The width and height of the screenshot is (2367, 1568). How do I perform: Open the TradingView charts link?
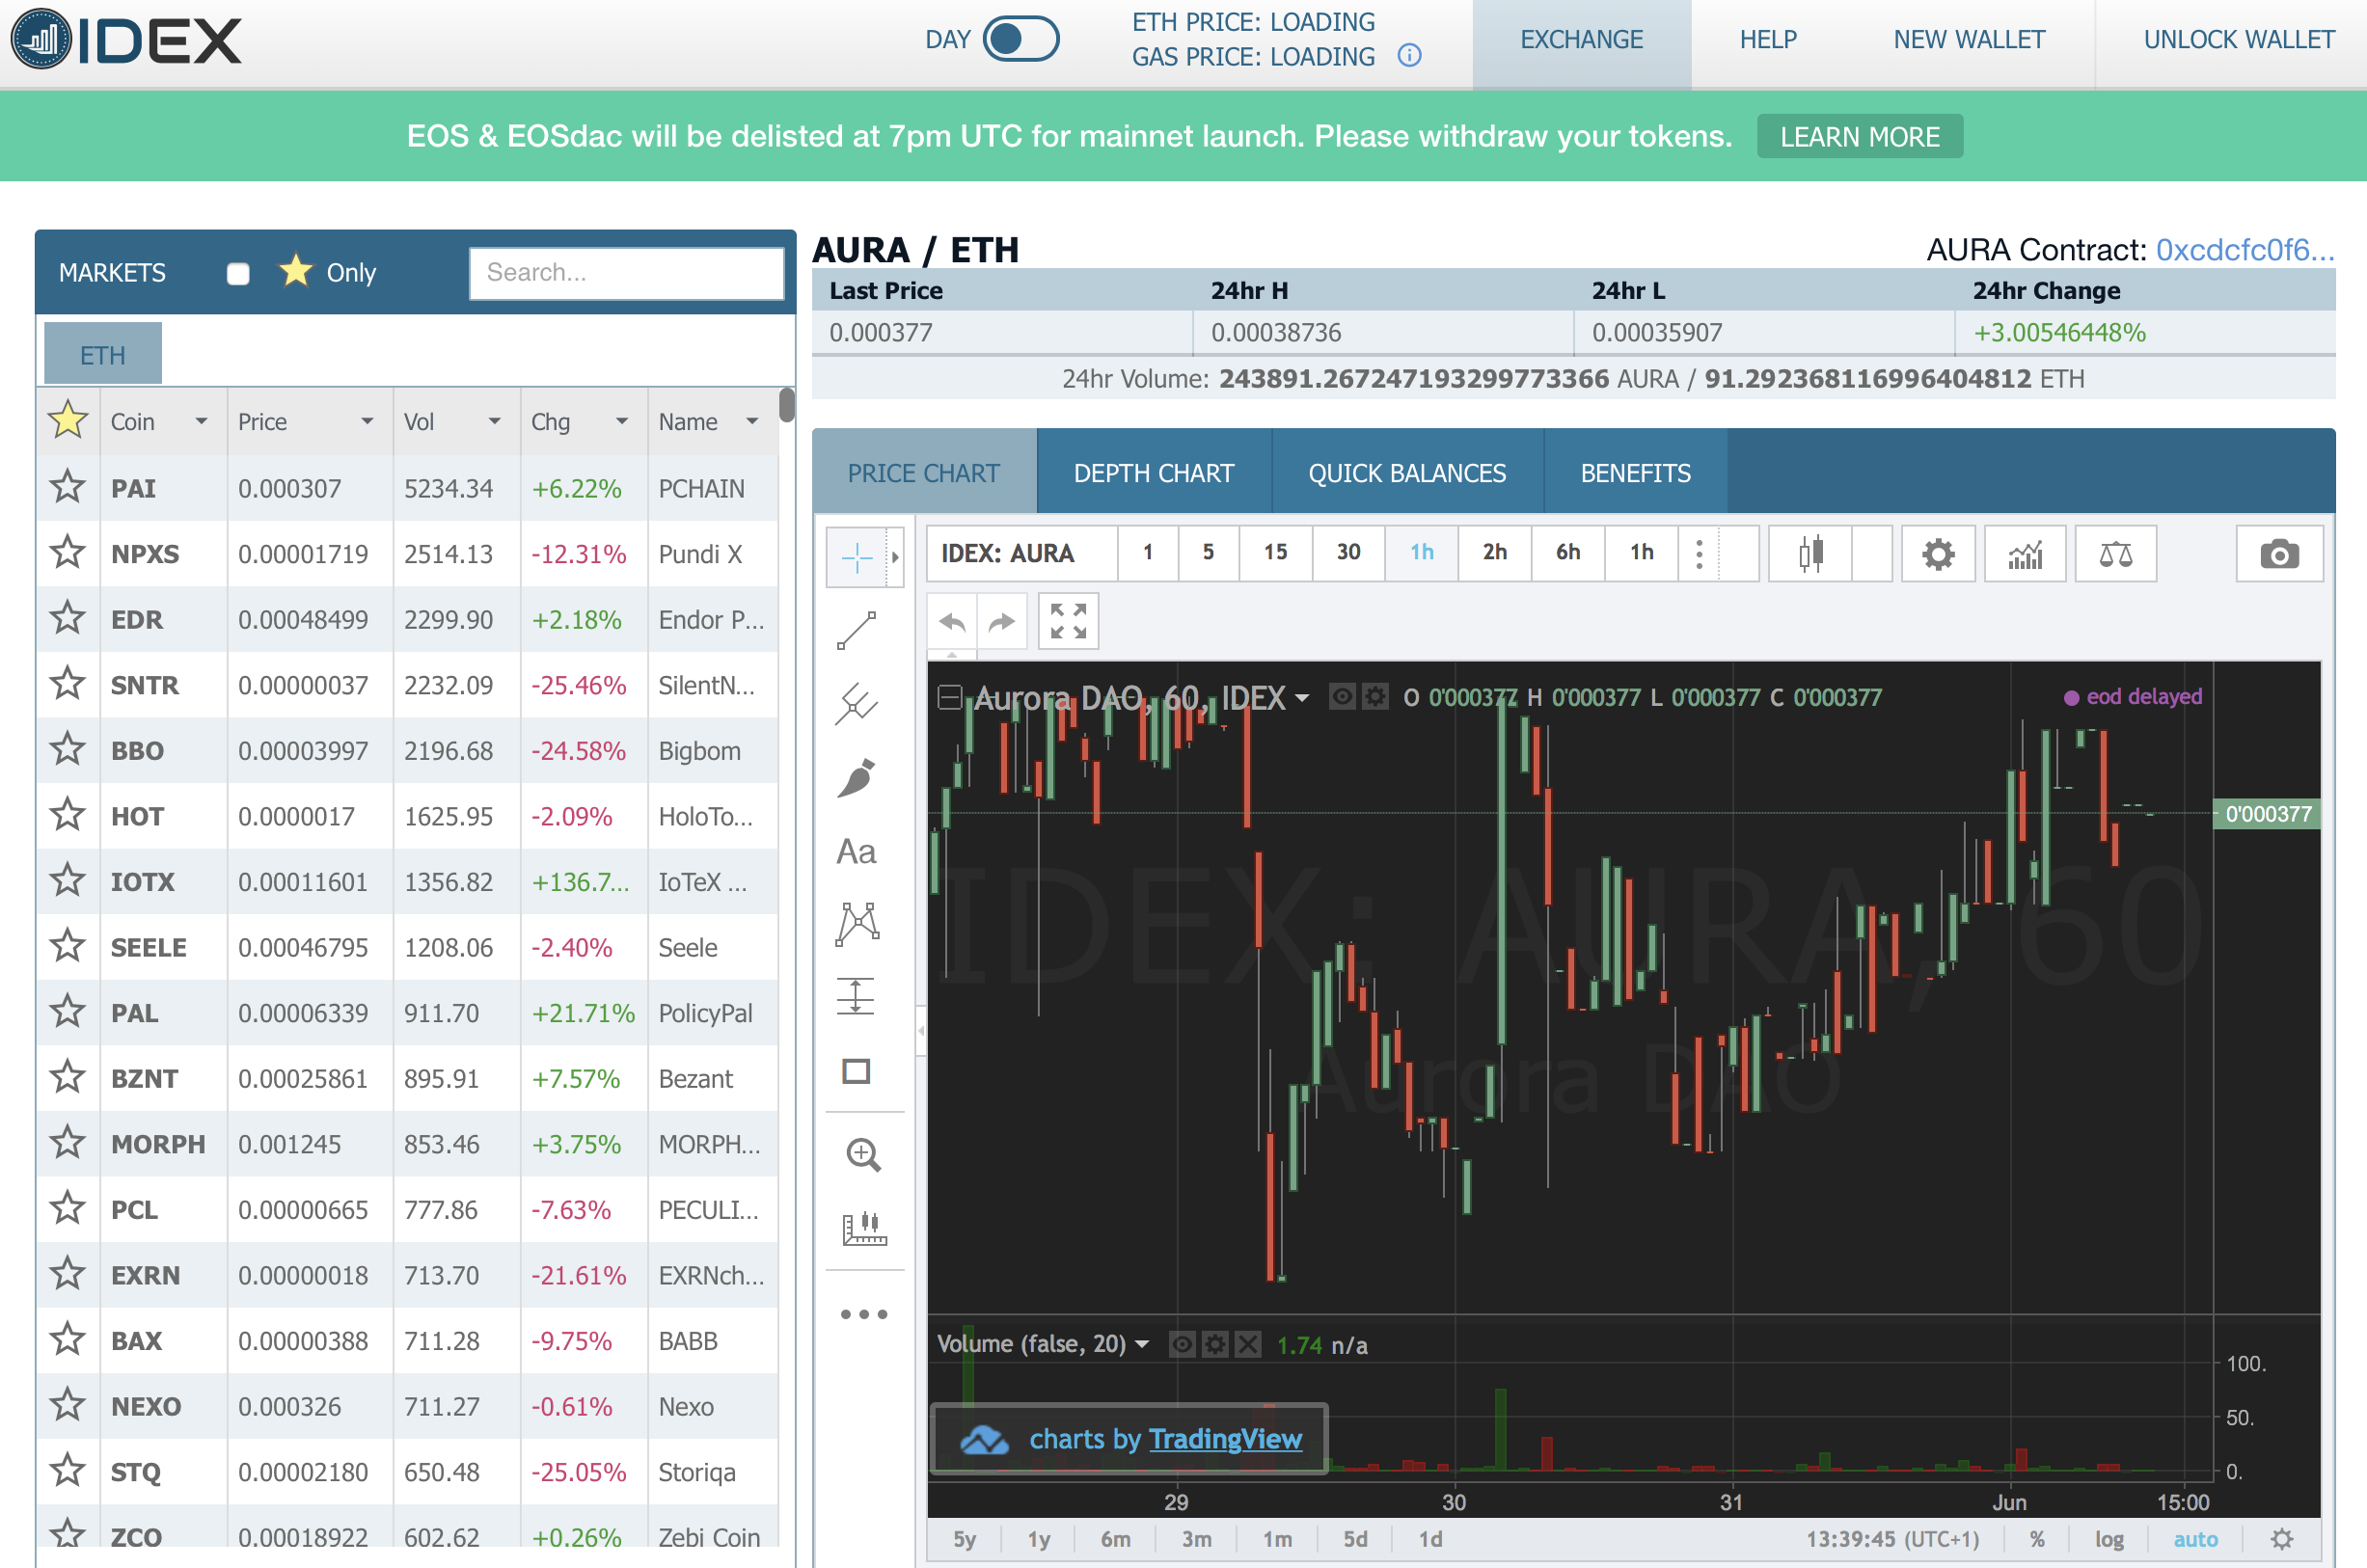tap(1225, 1438)
